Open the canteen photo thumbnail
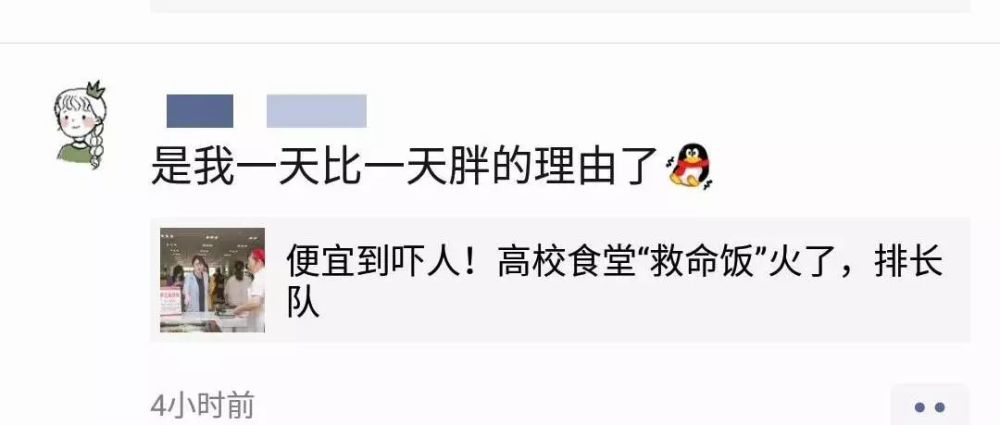 click(212, 280)
